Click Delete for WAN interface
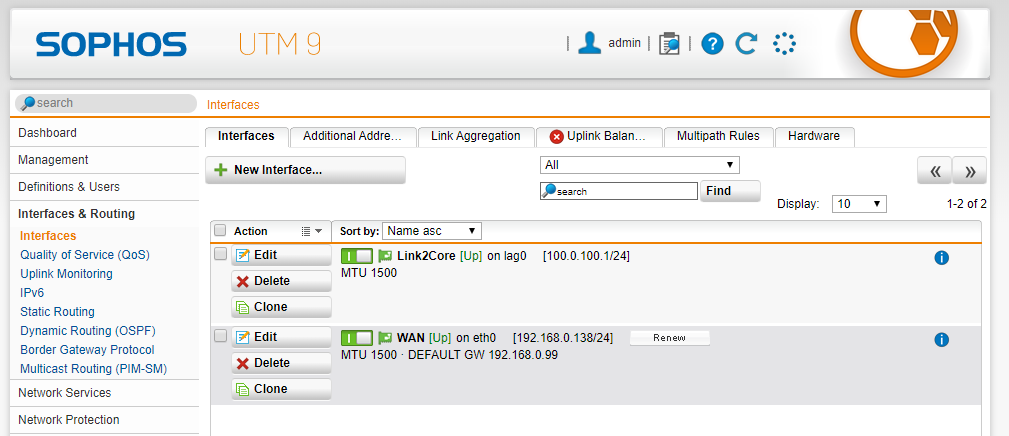The image size is (1009, 436). (281, 363)
